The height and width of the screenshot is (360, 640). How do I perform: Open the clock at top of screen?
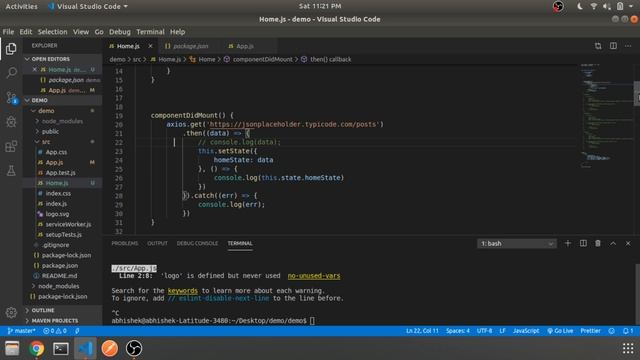coord(320,6)
